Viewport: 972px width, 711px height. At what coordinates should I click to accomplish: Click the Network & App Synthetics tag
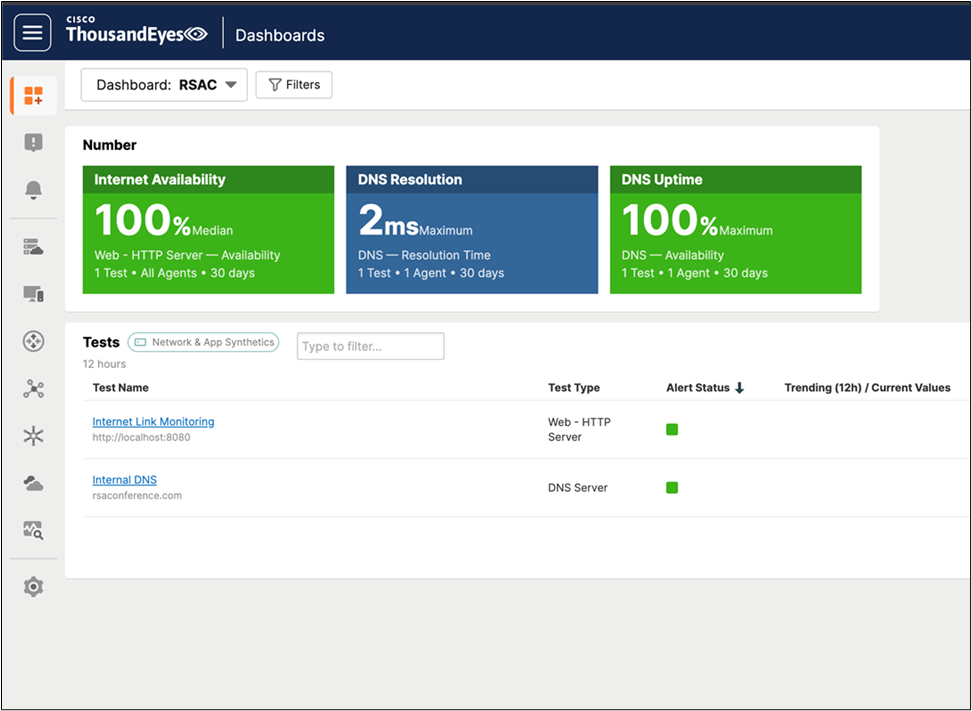pyautogui.click(x=203, y=342)
